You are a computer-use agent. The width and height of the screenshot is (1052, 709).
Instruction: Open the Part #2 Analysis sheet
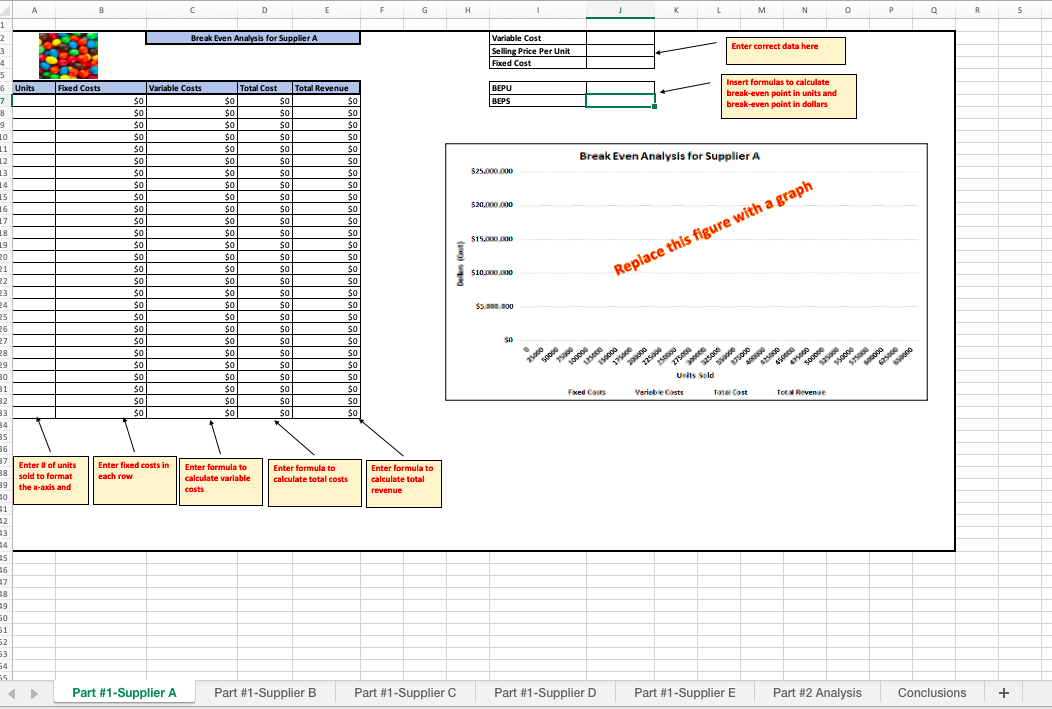817,692
